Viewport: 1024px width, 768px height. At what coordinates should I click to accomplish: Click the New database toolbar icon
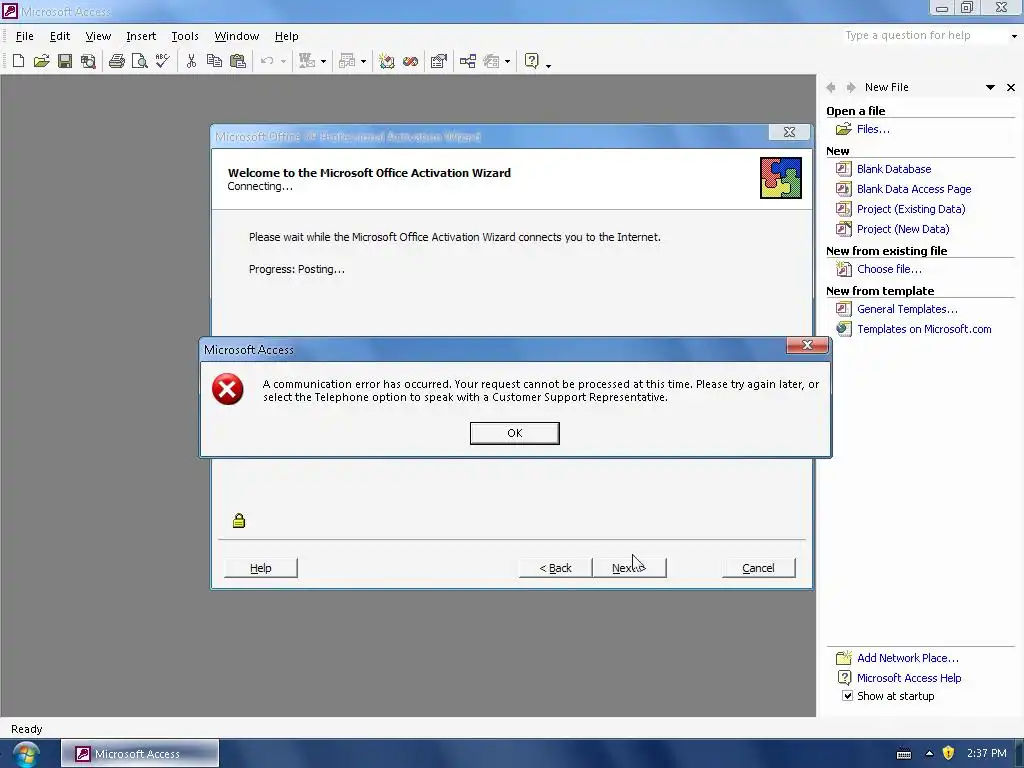[x=18, y=61]
